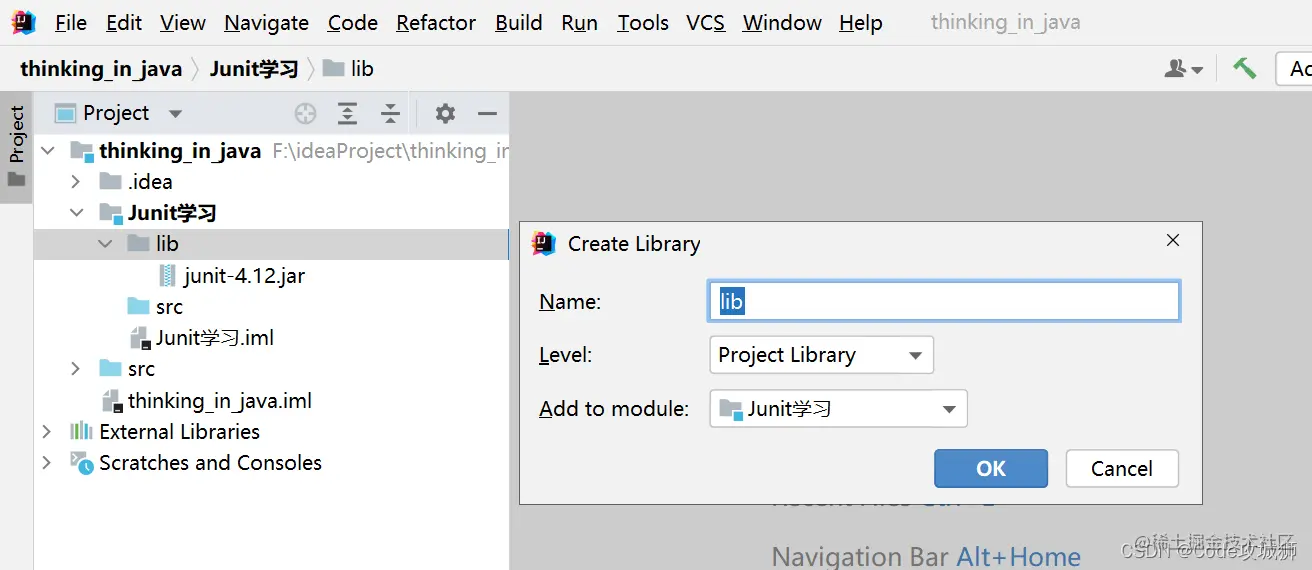The width and height of the screenshot is (1312, 570).
Task: Open the Project tool window side tab
Action: click(x=16, y=146)
